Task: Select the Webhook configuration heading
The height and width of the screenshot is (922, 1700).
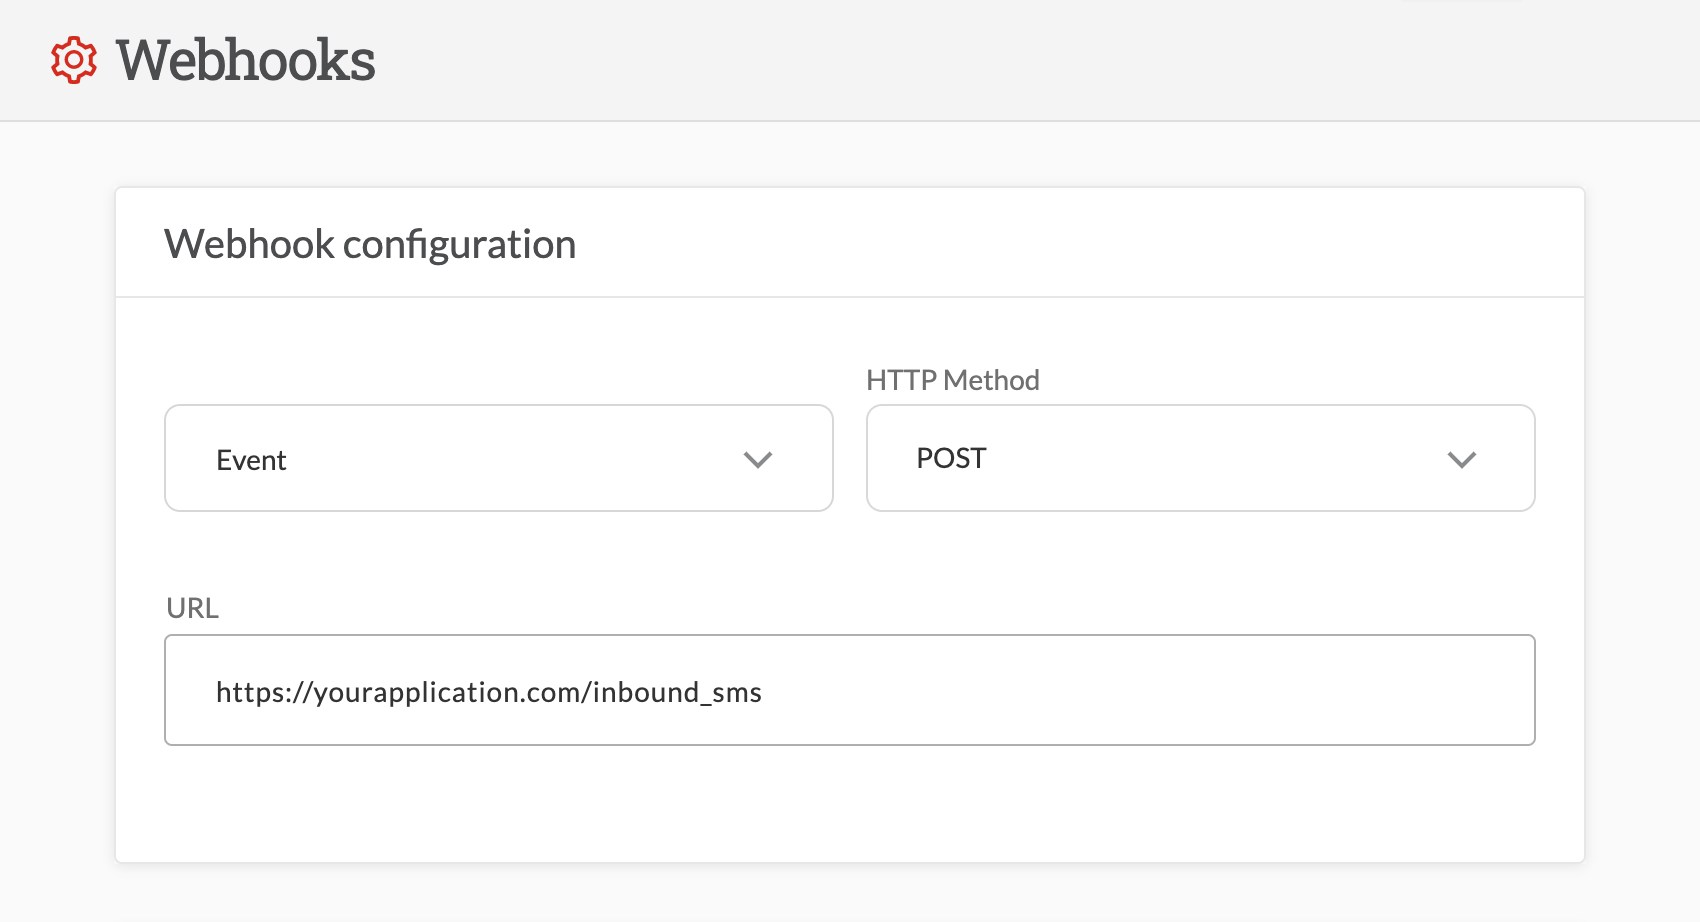Action: coord(371,243)
